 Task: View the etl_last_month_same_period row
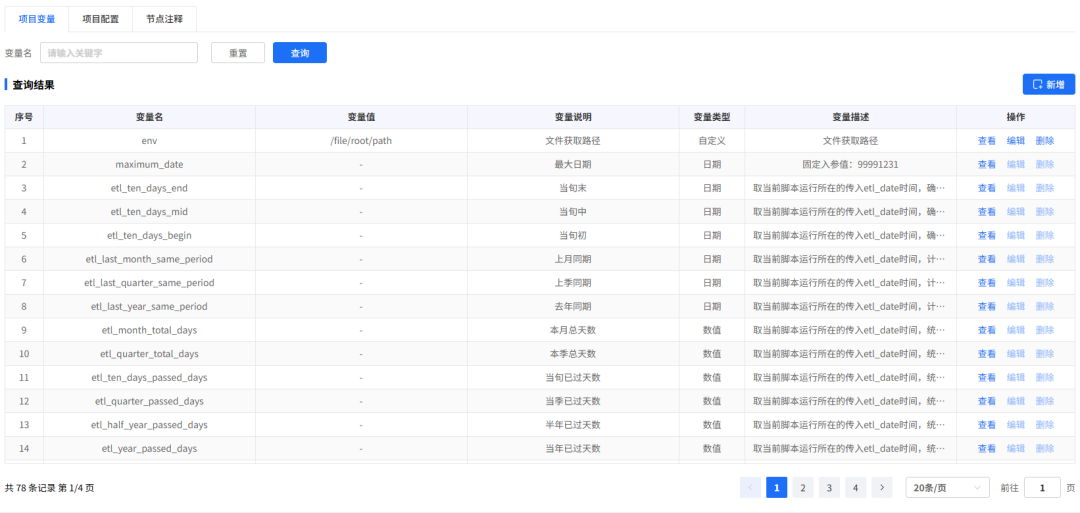click(986, 259)
